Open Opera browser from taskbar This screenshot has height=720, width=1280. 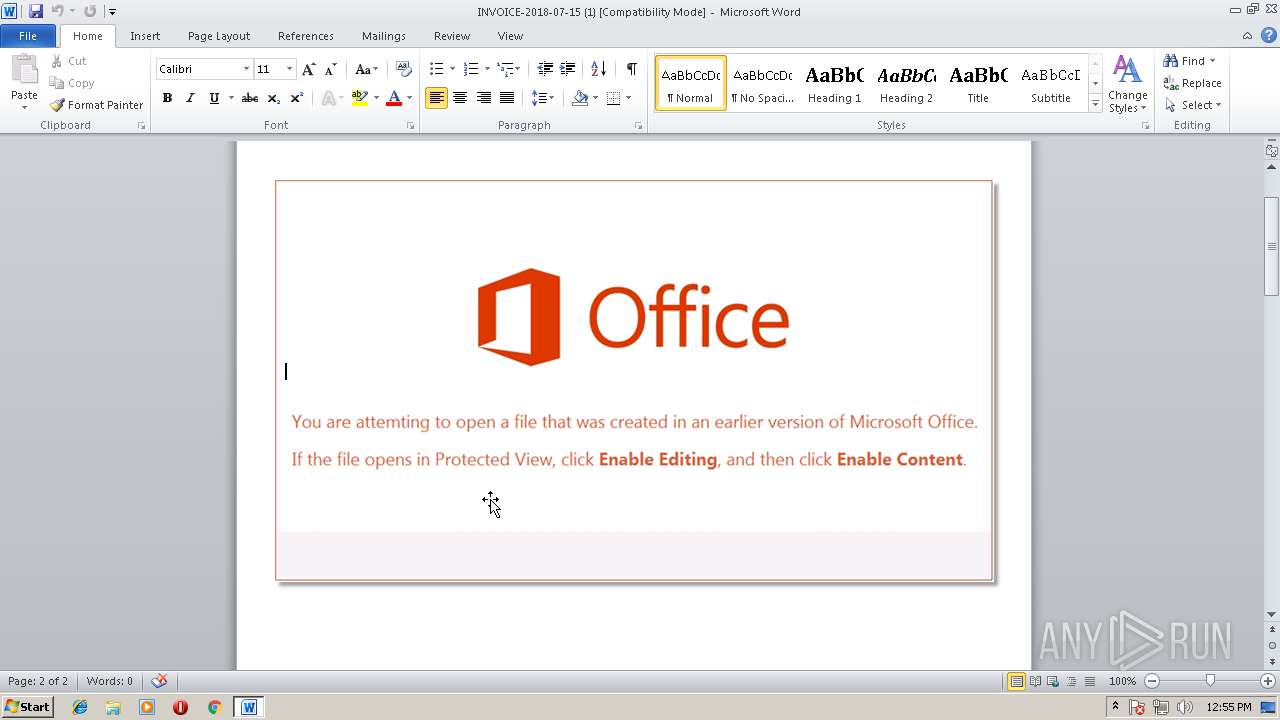point(180,707)
